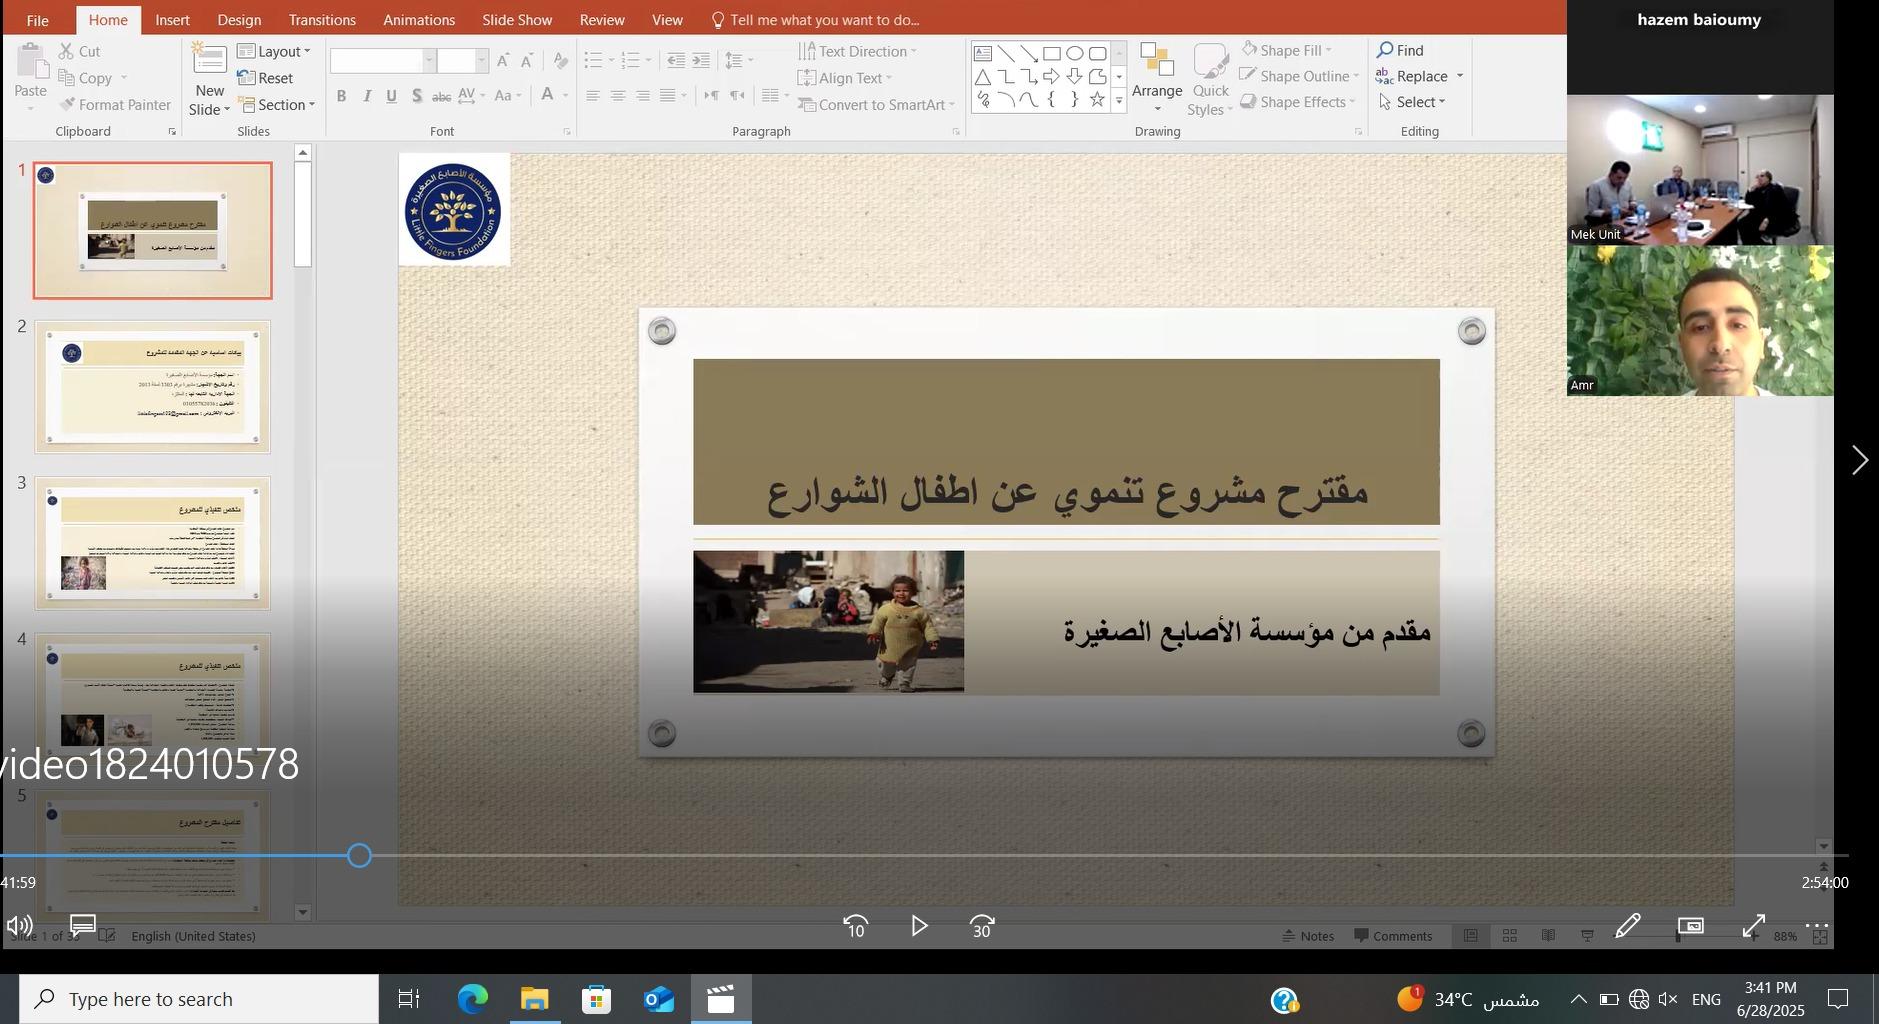Click the pen edit icon in player

pyautogui.click(x=1627, y=926)
